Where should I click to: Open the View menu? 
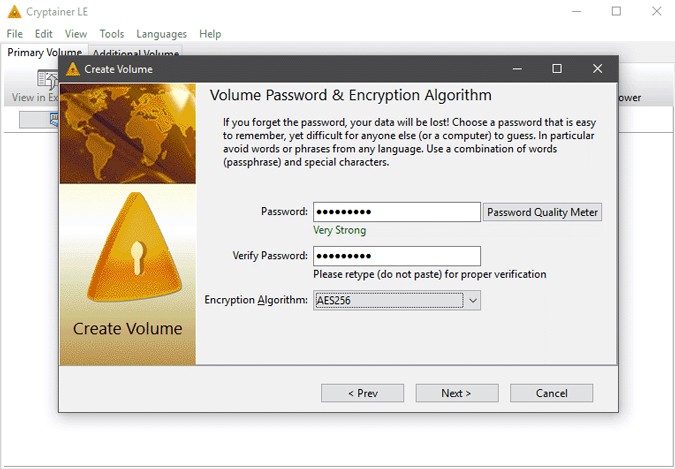76,34
